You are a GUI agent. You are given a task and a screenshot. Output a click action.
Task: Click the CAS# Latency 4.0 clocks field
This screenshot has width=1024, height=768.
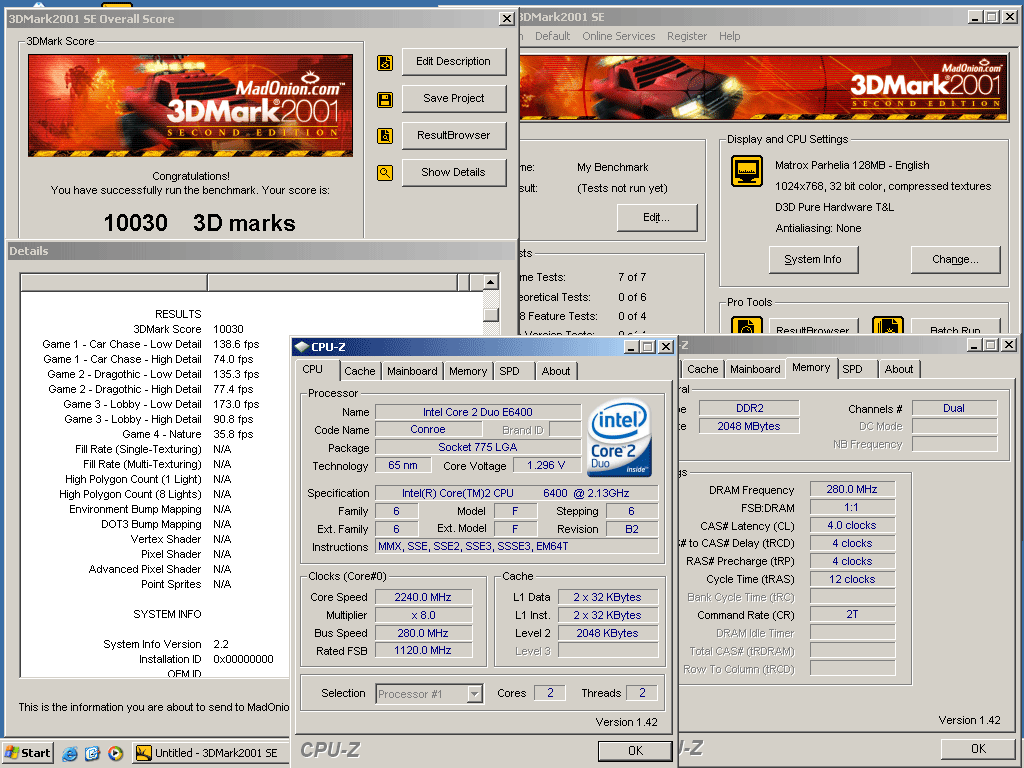pos(852,525)
